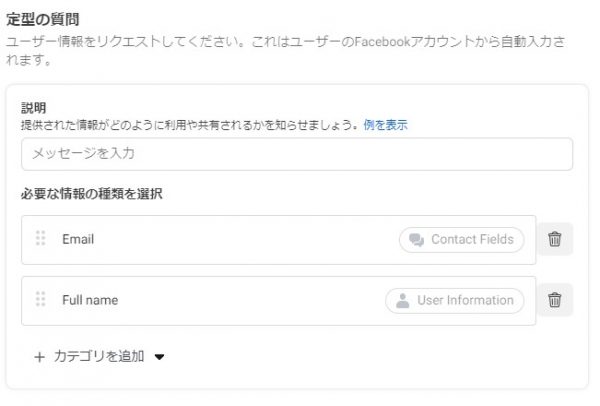
Task: Click the chat bubble icon in Contact Fields
Action: (416, 240)
